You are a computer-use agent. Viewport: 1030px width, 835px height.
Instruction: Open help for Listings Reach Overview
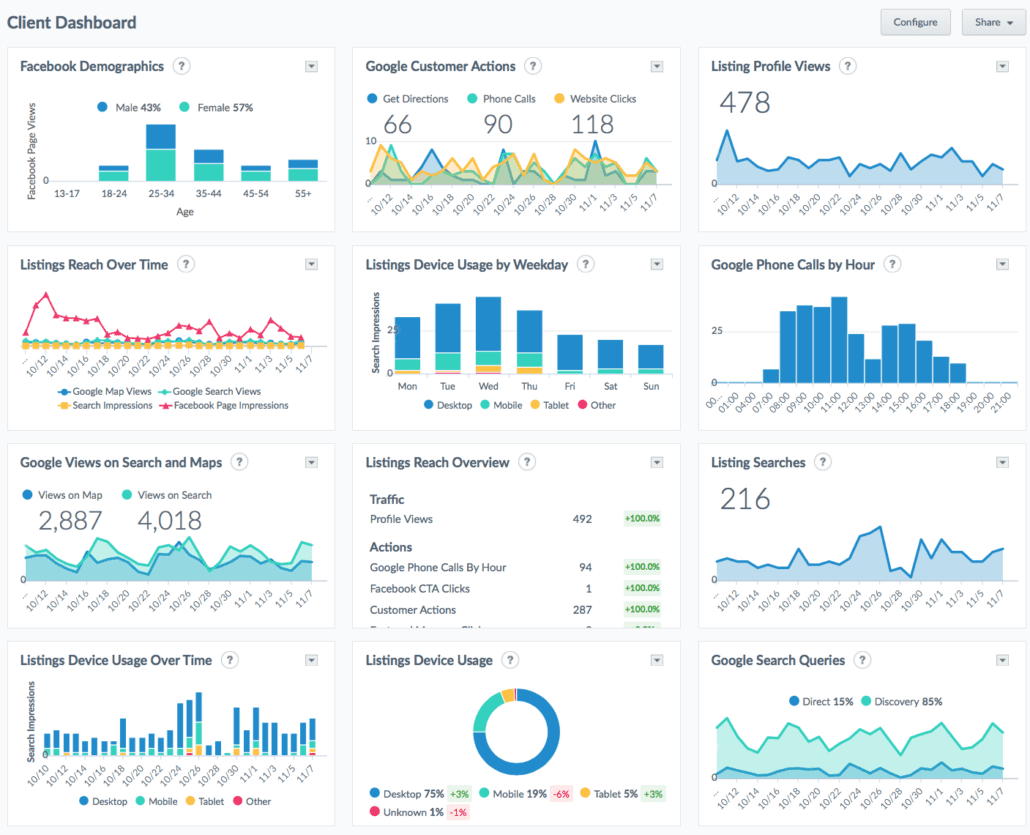click(527, 462)
